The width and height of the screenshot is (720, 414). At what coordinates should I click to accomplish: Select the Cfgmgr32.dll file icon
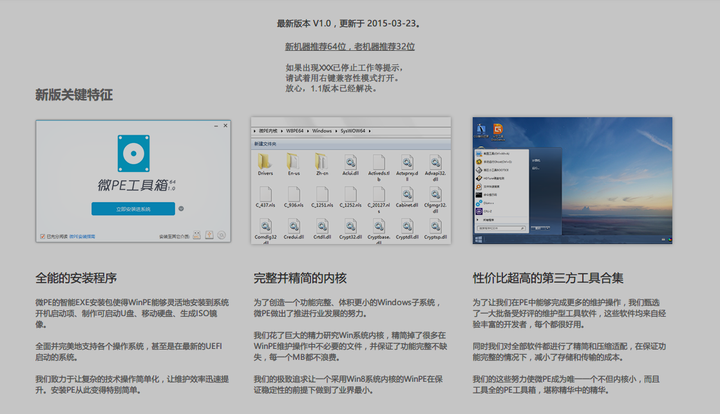pos(435,194)
